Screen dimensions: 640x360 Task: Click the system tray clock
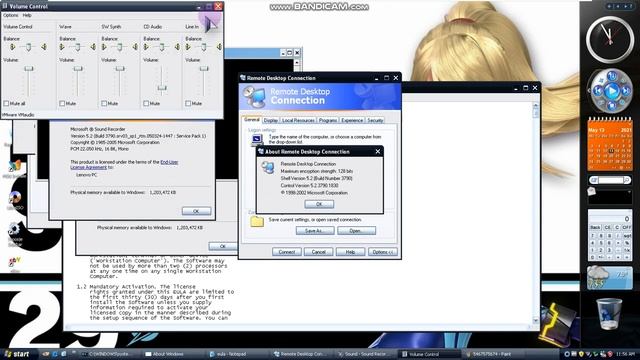pos(626,354)
